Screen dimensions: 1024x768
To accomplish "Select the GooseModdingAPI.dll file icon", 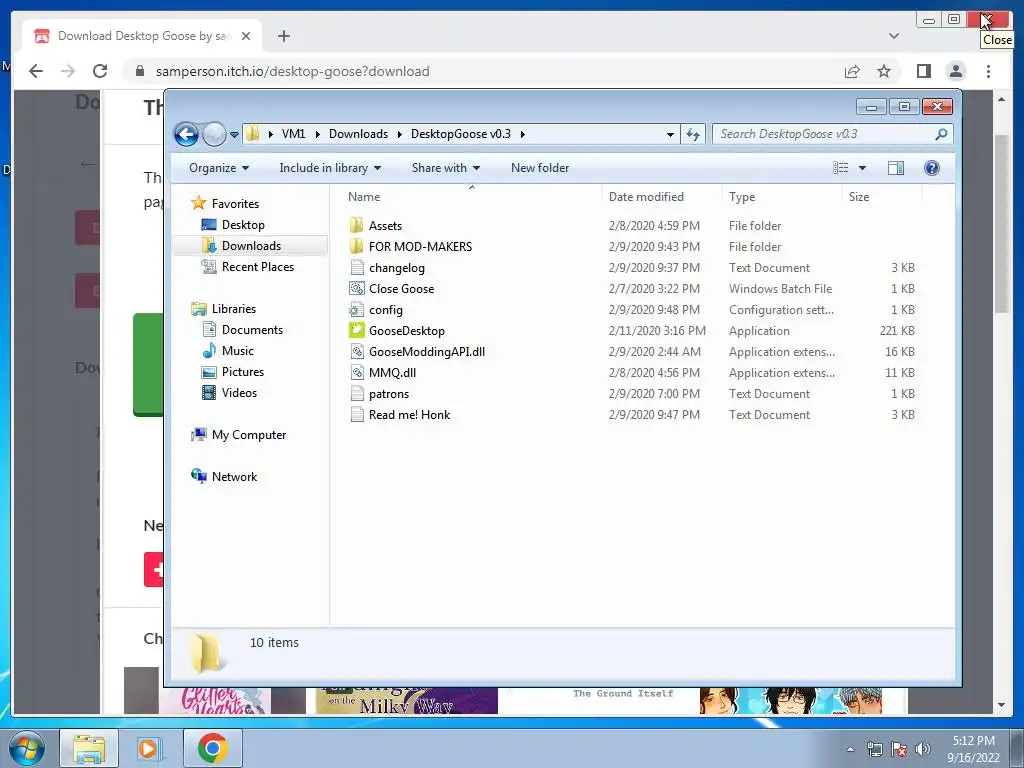I will pos(357,351).
